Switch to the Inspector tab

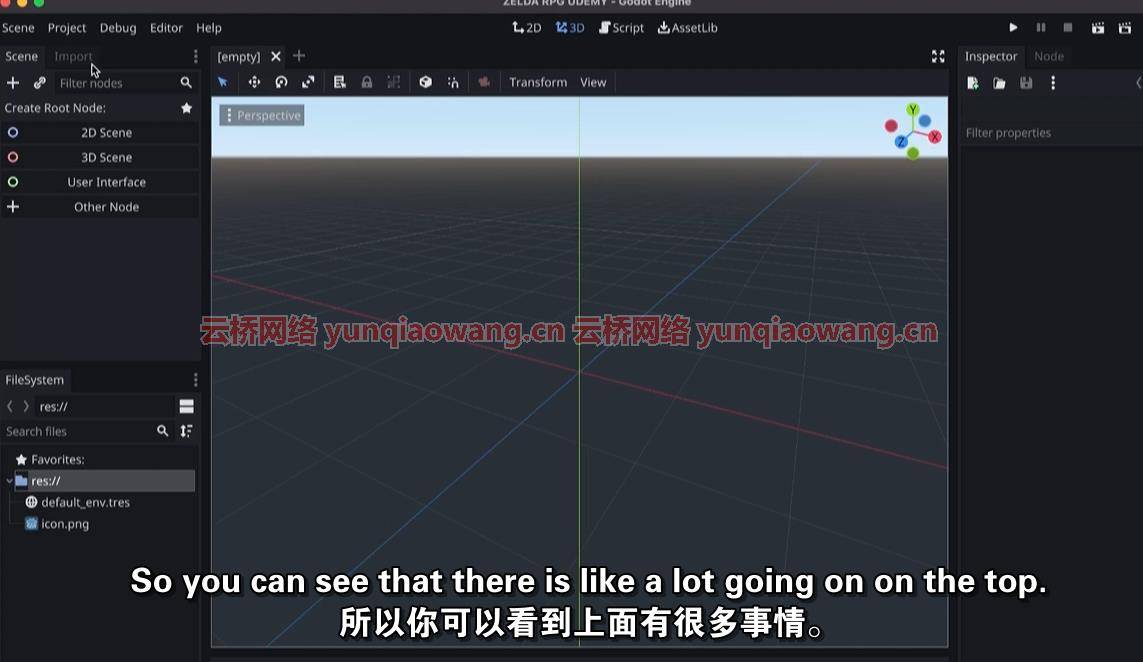coord(991,56)
